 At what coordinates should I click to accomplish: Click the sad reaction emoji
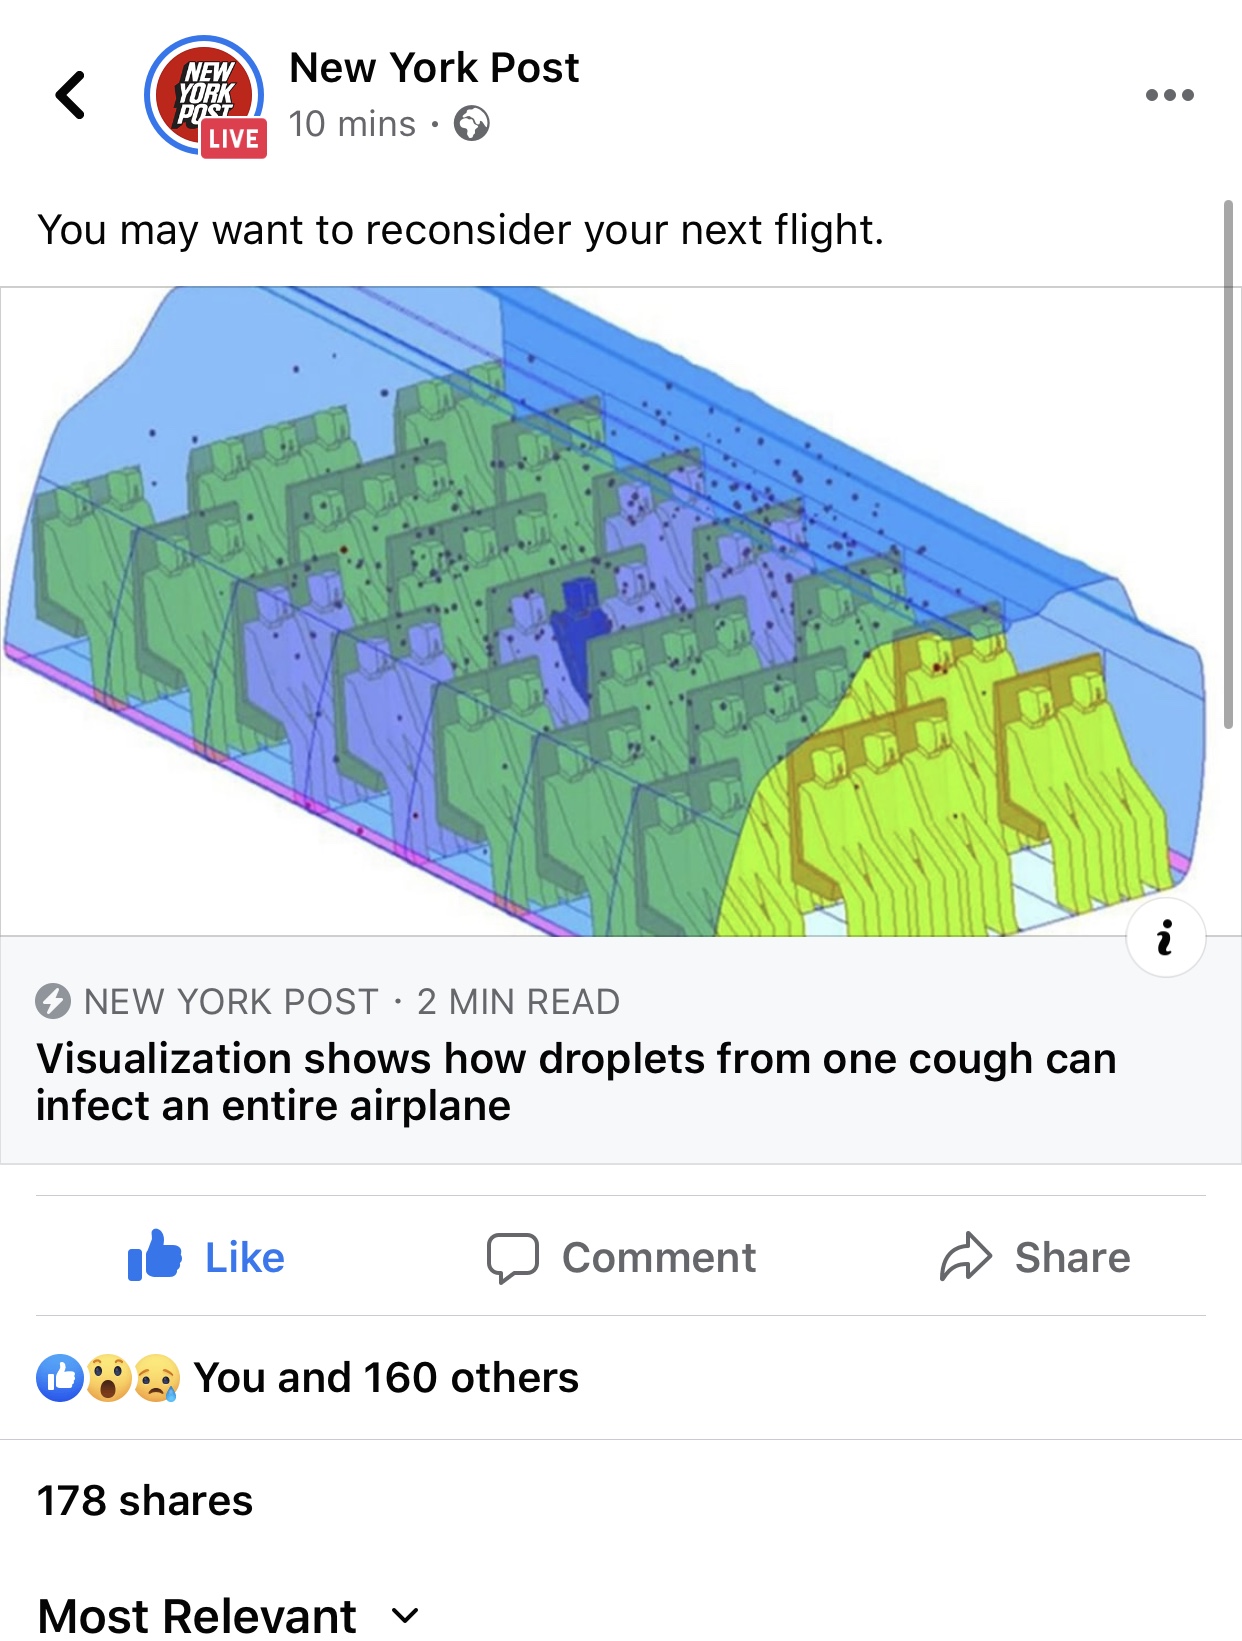pos(156,1378)
